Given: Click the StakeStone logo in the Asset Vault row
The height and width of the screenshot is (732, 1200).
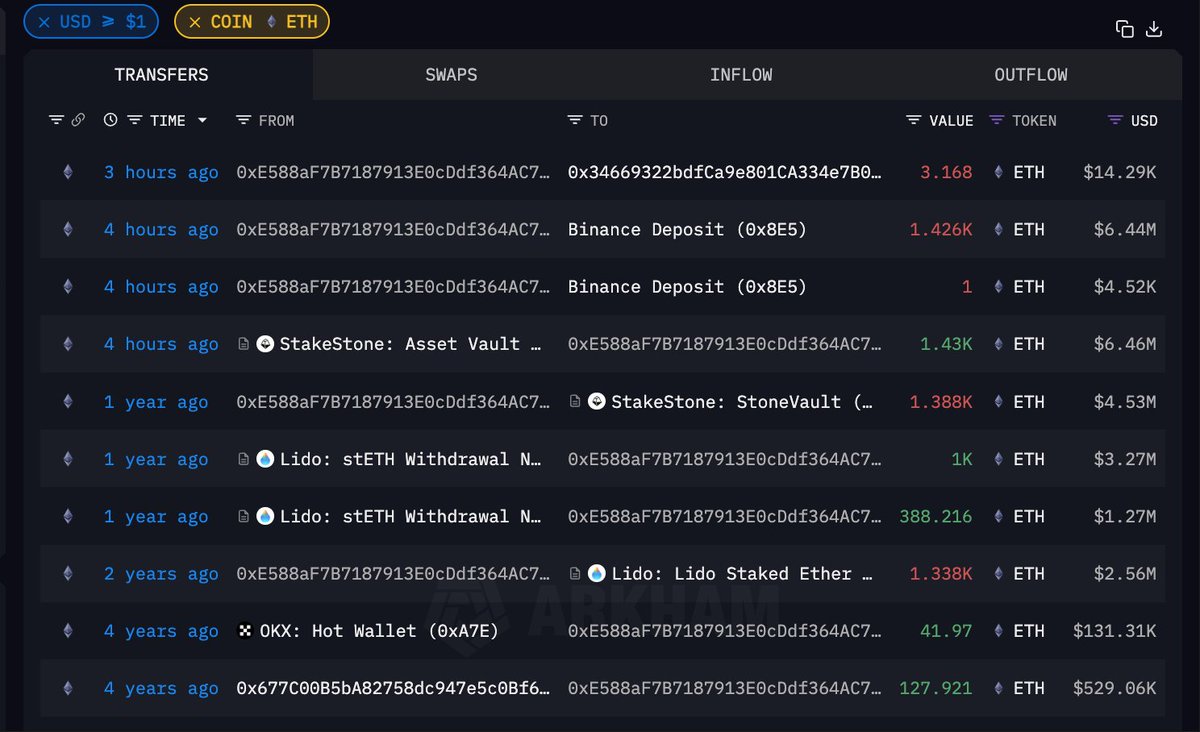Looking at the screenshot, I should (265, 344).
